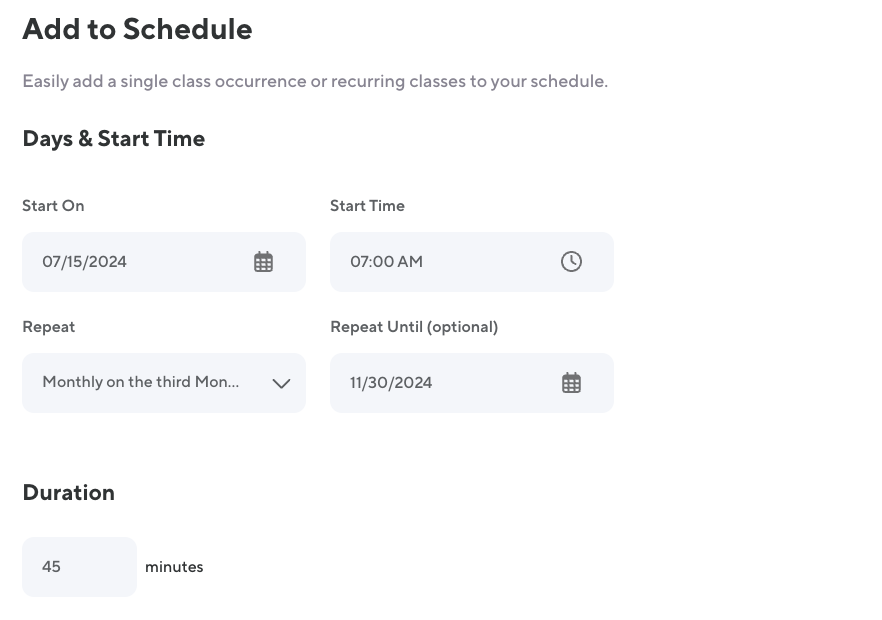Expand the Repeat dropdown chevron arrow
882x620 pixels.
coord(281,383)
